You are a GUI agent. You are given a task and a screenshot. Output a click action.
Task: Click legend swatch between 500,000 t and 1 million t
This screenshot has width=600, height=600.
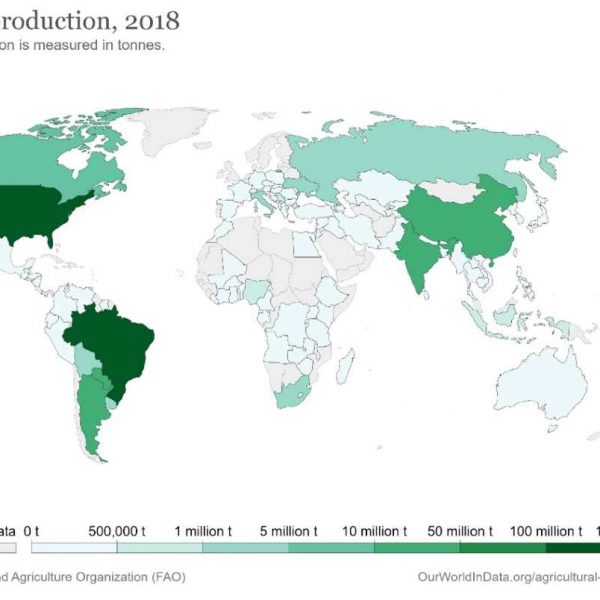click(159, 548)
